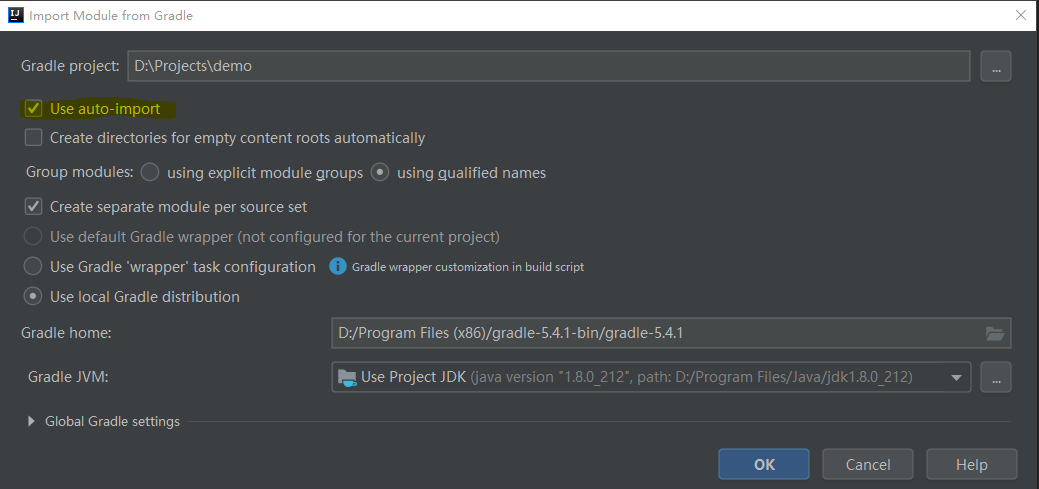Screen dimensions: 1039x489
Task: Choose Use Gradle 'wrapper' task configuration
Action: (x=32, y=266)
